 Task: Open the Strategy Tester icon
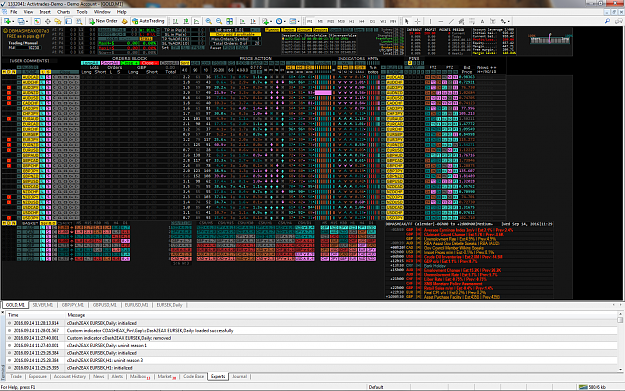(79, 21)
